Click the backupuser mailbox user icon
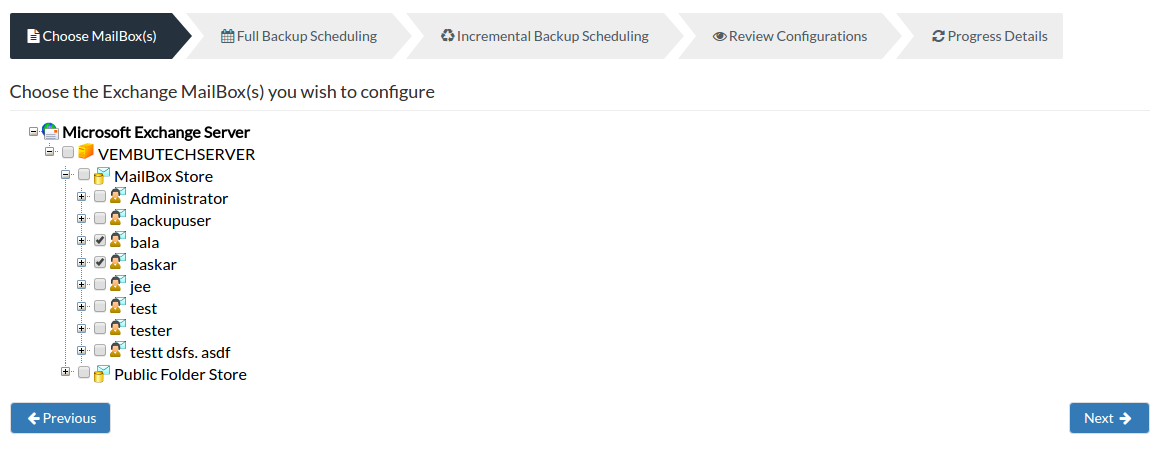 pos(118,218)
